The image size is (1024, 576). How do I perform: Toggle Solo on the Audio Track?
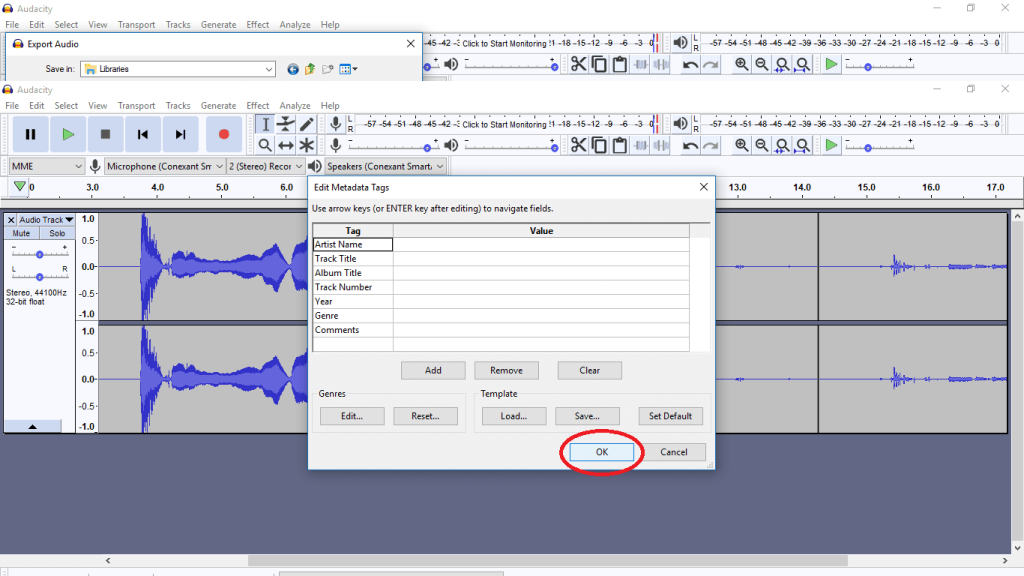coord(57,233)
